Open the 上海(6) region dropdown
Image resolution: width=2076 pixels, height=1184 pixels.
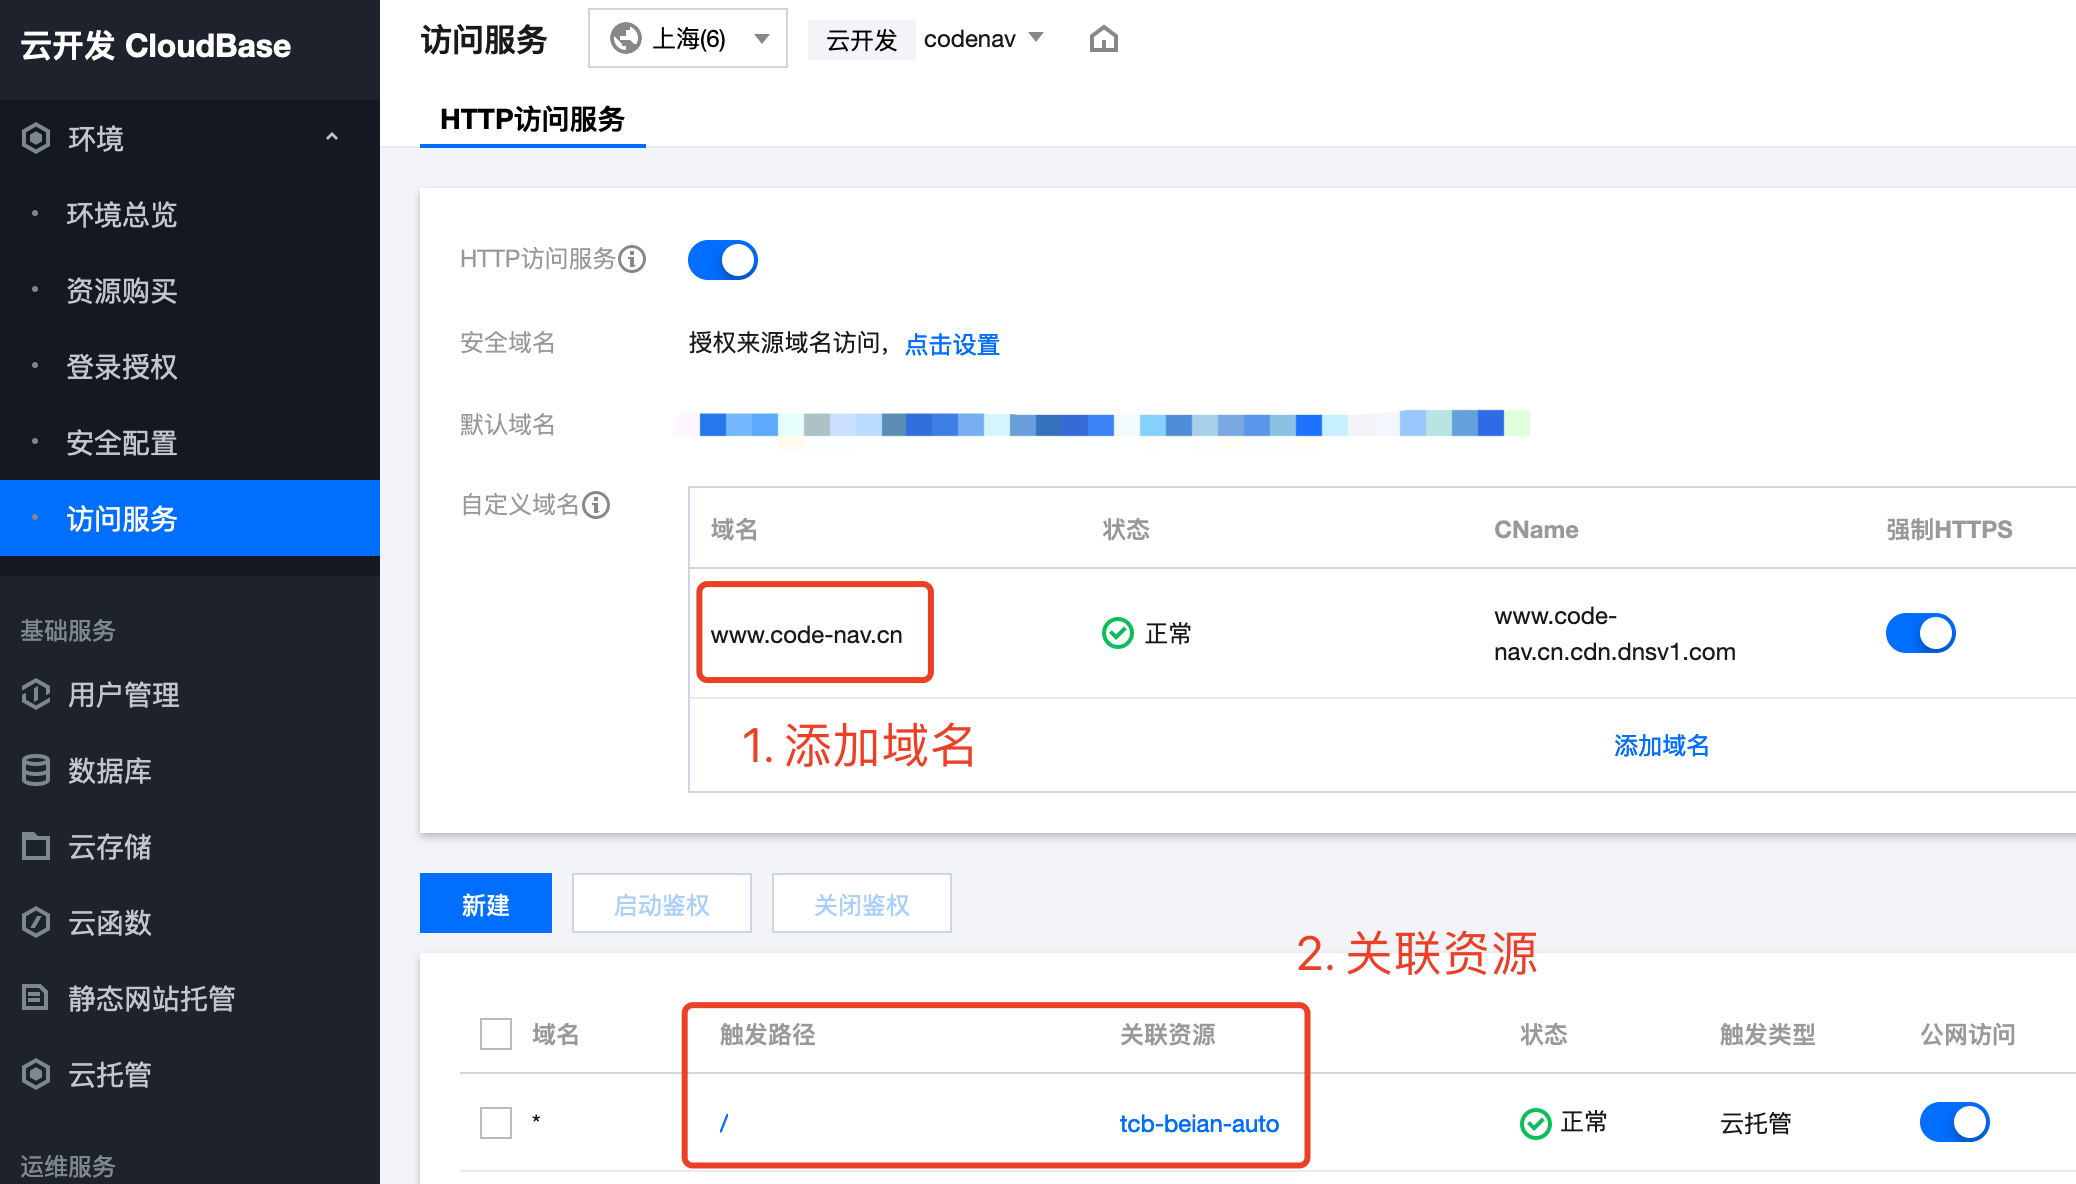point(687,37)
